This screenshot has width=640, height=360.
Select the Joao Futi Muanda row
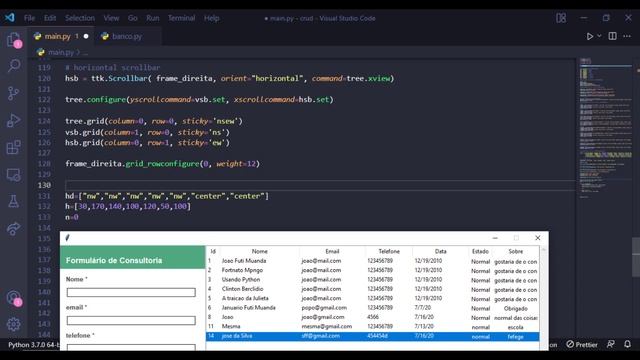tap(372, 261)
